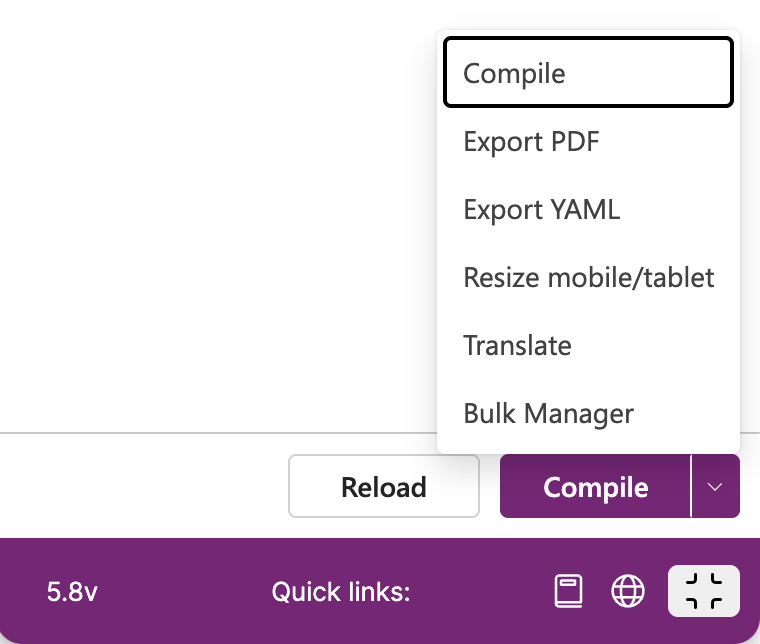Screen dimensions: 760x644
Task: Open the manual via the book icon
Action: 568,591
